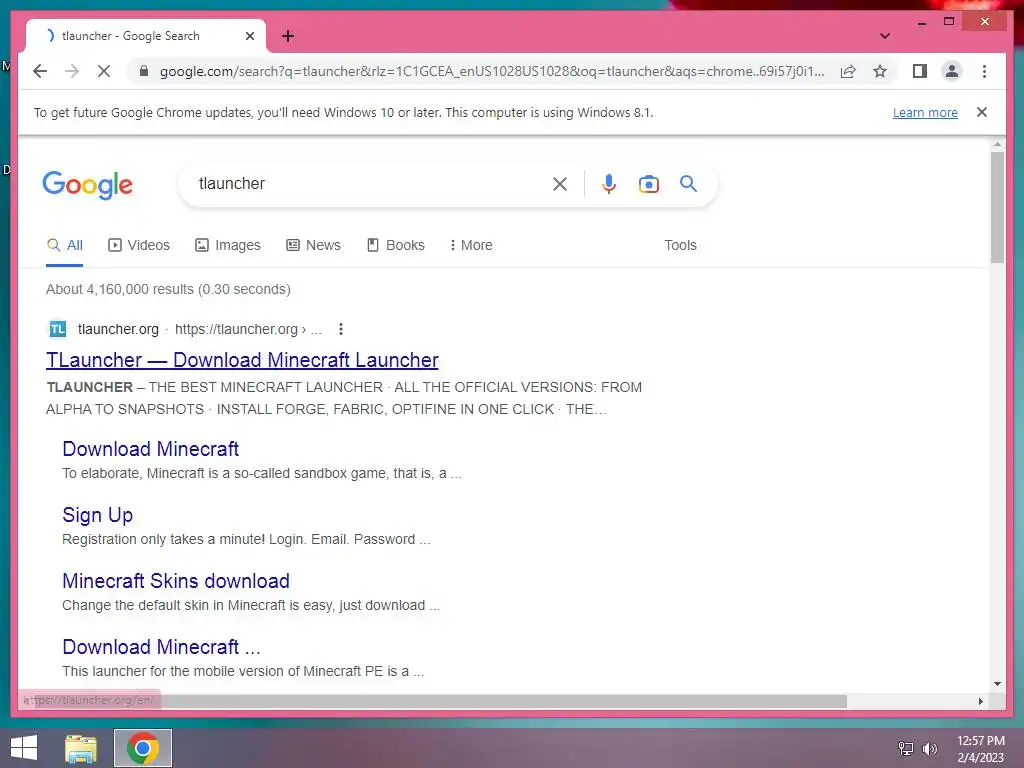Open the volume tray icon
The height and width of the screenshot is (768, 1024).
tap(930, 748)
